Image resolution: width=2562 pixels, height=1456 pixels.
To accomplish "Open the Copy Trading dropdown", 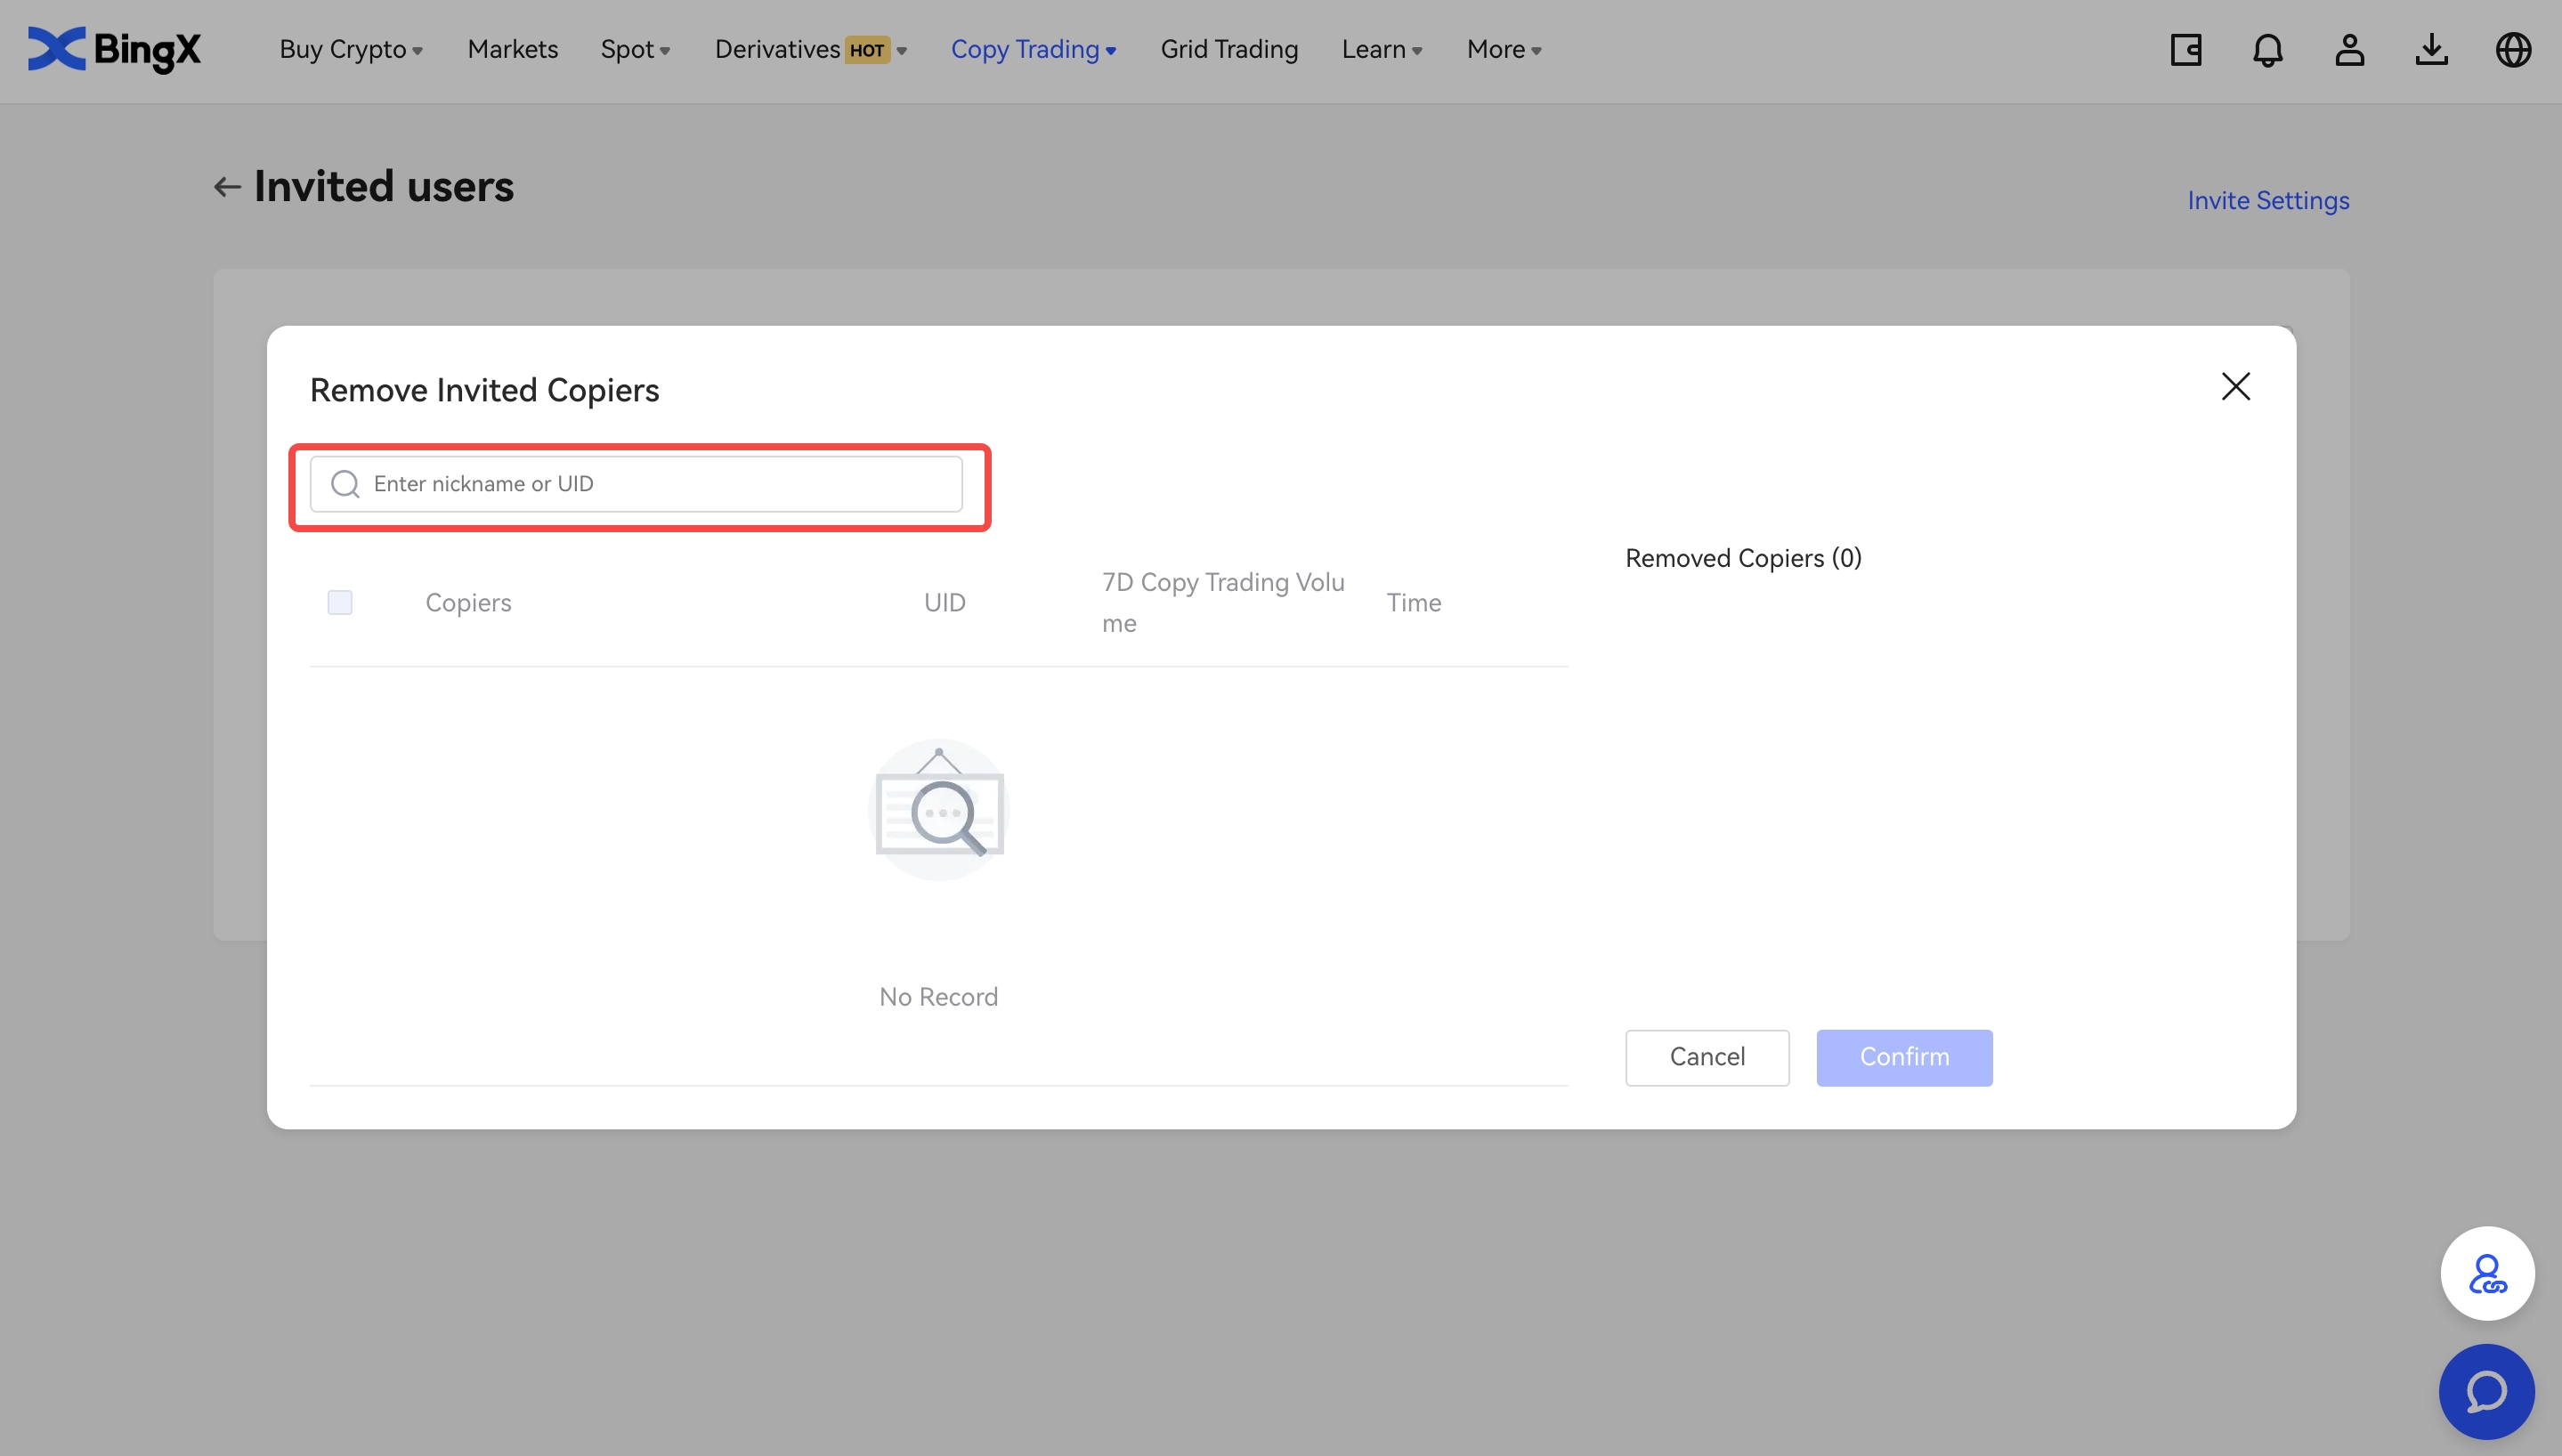I will pos(1033,50).
